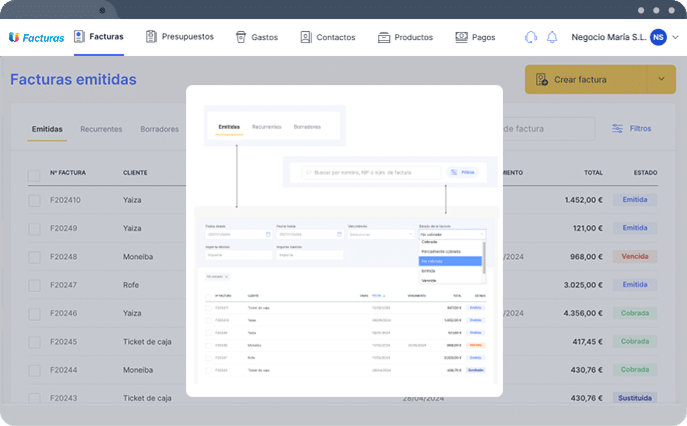
Task: Click the Nº FACTURA column header
Action: tap(68, 173)
